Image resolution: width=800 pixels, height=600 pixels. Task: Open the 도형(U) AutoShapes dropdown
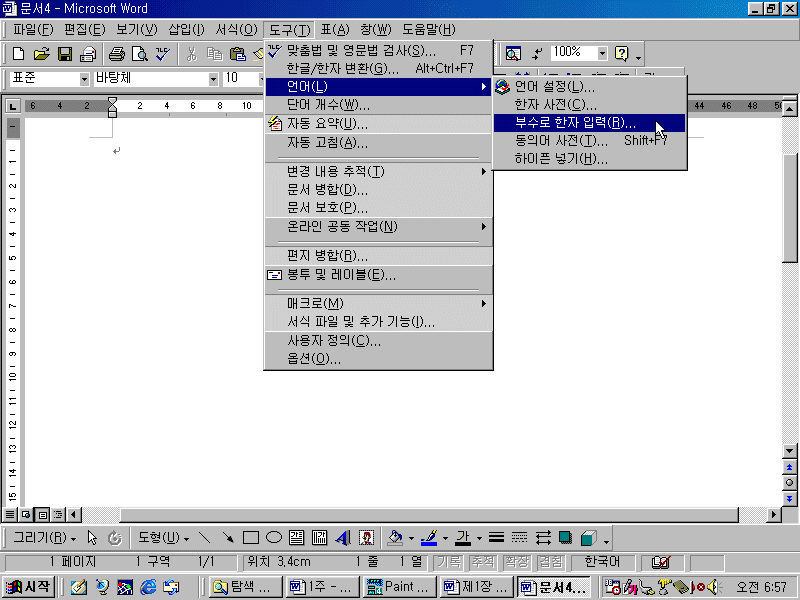pos(163,538)
